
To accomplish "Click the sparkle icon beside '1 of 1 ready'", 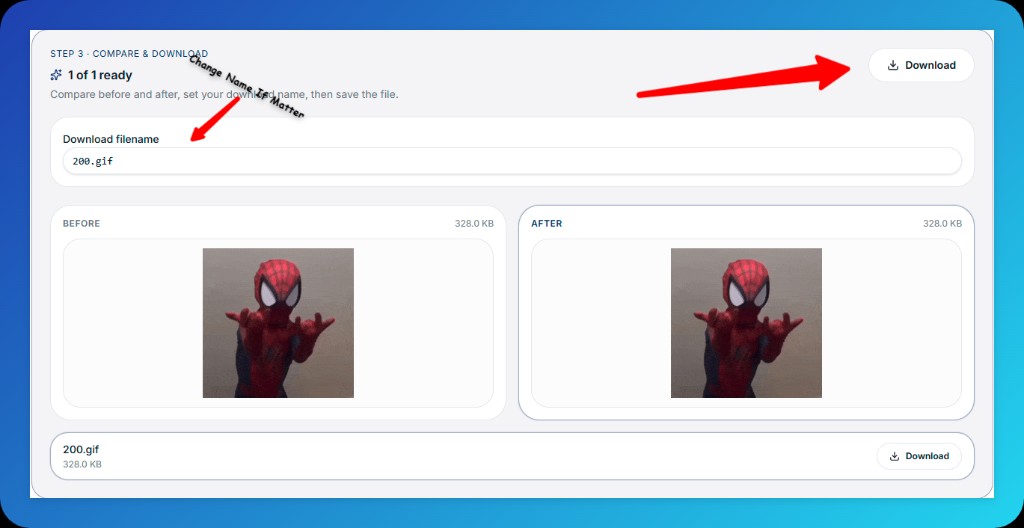I will coord(56,75).
